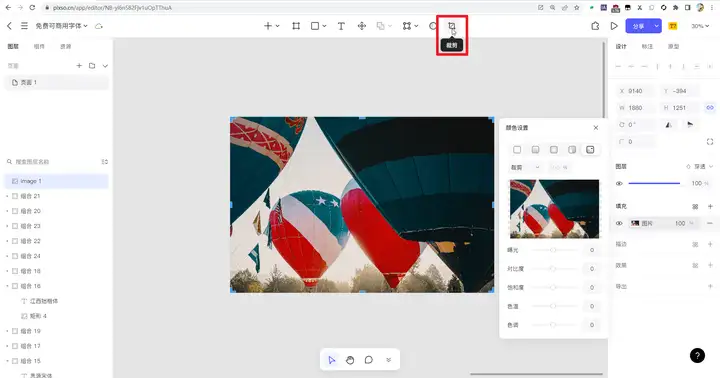Flip the image horizontally

pos(669,125)
